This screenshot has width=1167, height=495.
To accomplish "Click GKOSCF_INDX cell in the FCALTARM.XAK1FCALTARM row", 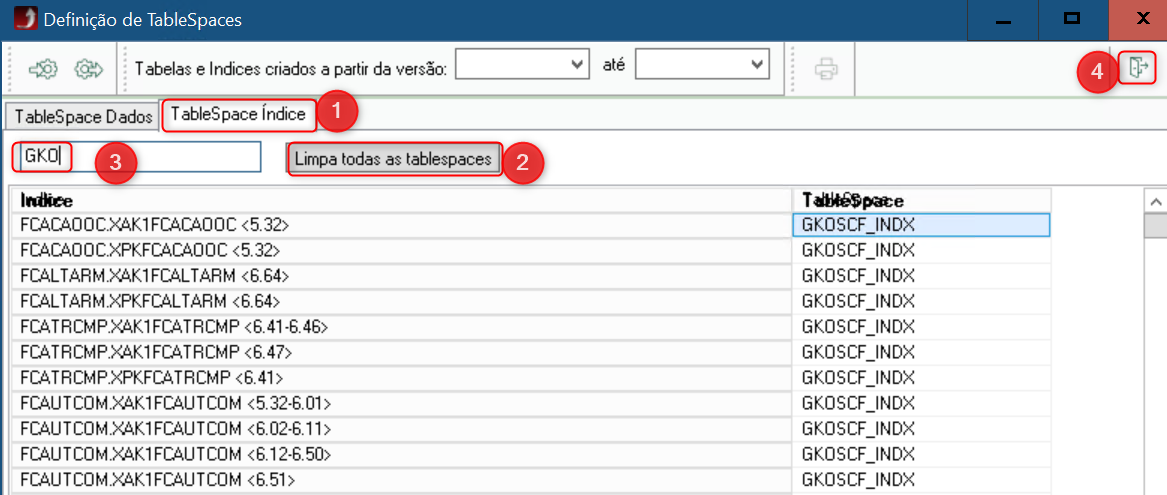I will 921,275.
